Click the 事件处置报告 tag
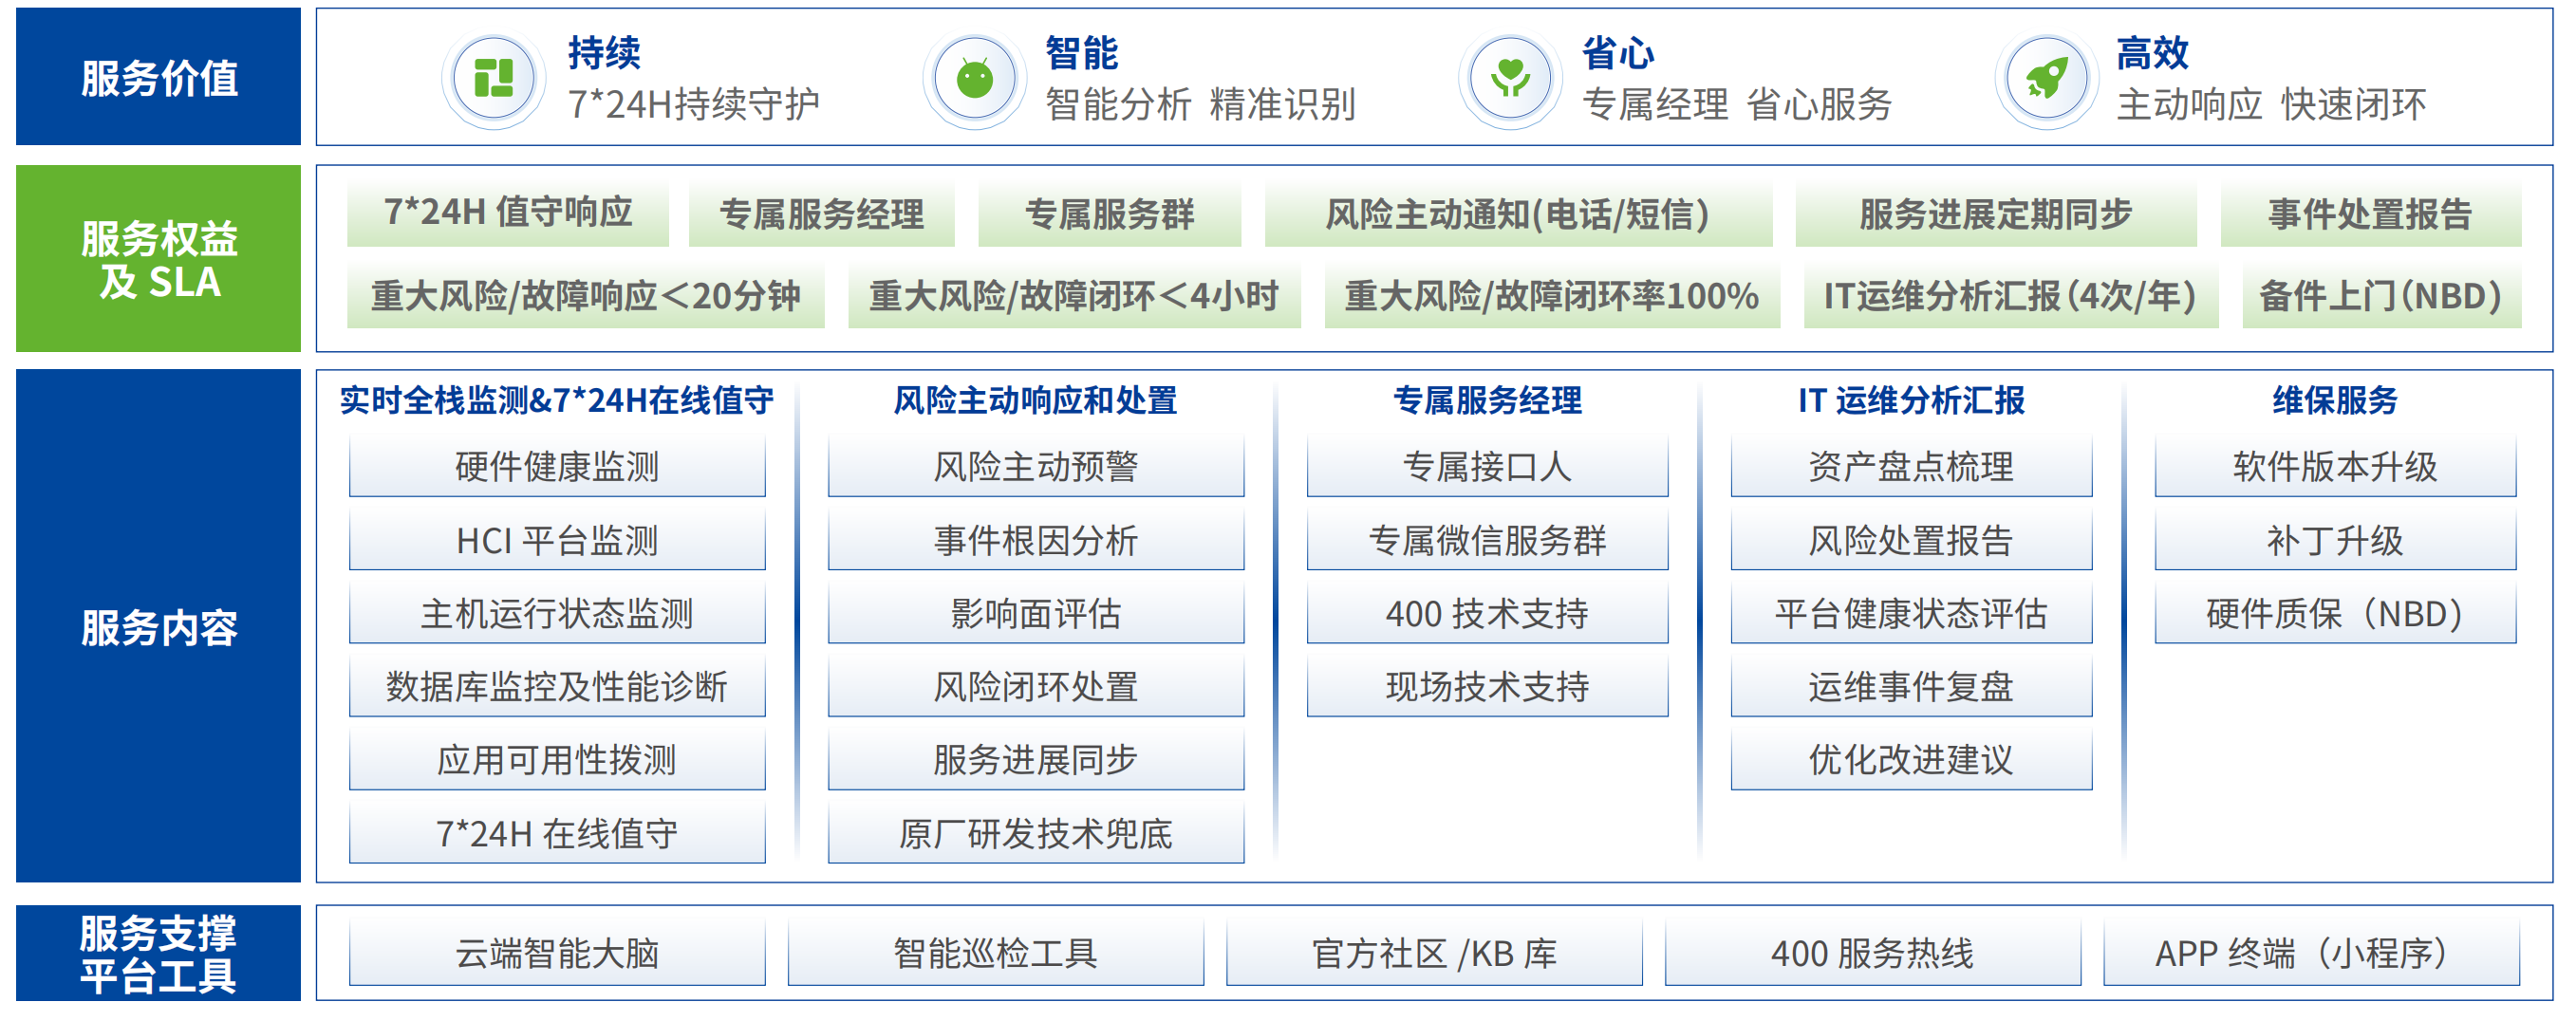The image size is (2576, 1021). [2371, 213]
